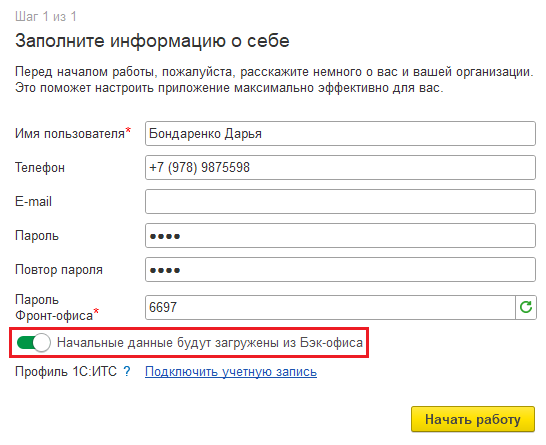Open the Подключить учетную запись link
The width and height of the screenshot is (546, 445).
tap(231, 372)
